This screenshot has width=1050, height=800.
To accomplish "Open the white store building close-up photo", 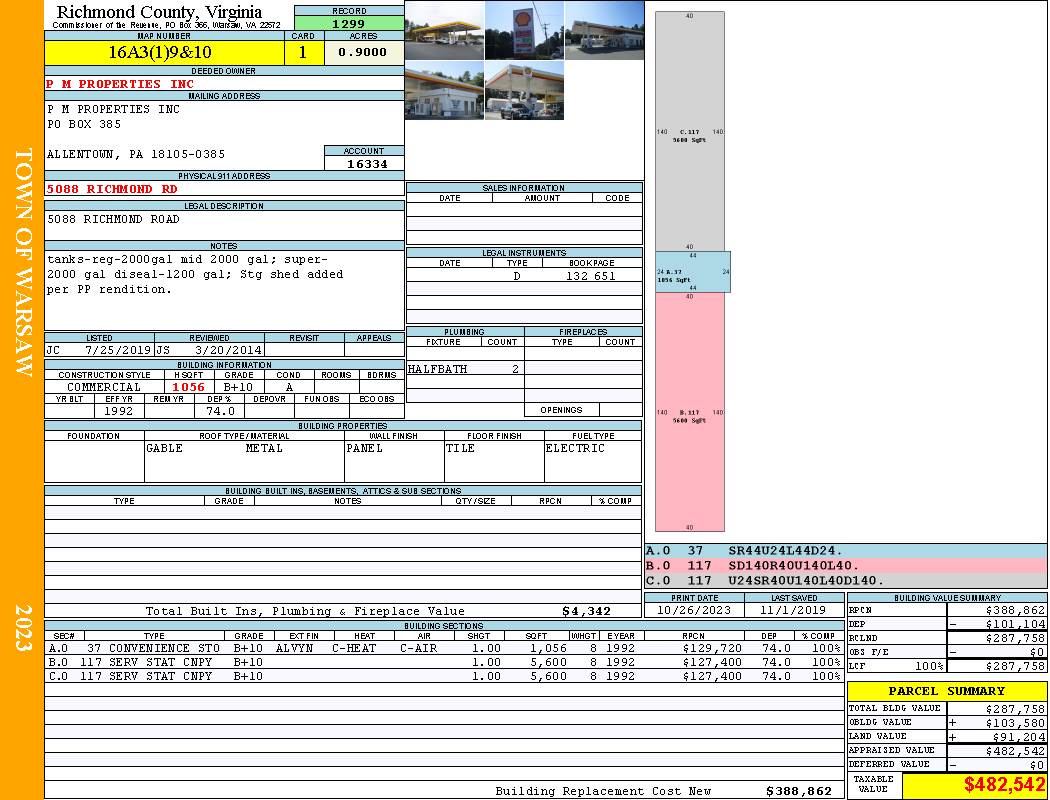I will coord(444,91).
